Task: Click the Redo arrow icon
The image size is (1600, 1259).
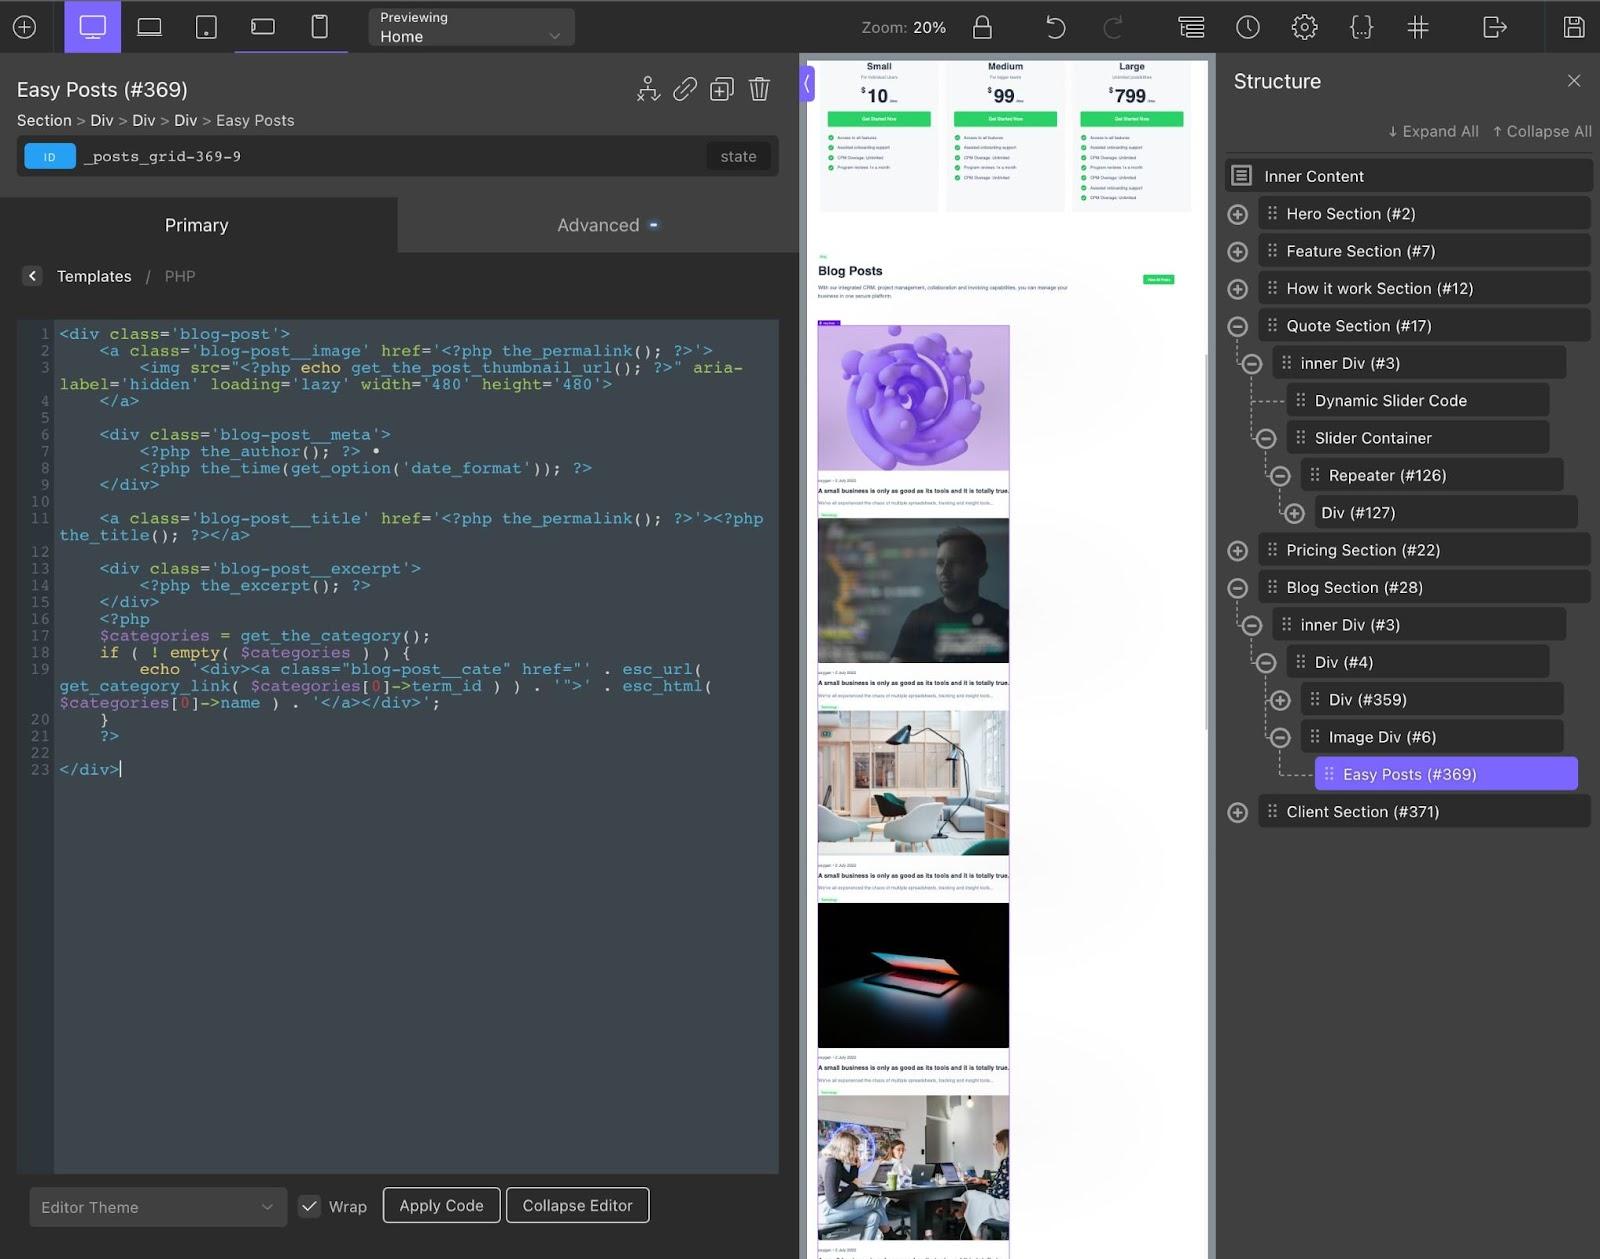Action: point(1113,27)
